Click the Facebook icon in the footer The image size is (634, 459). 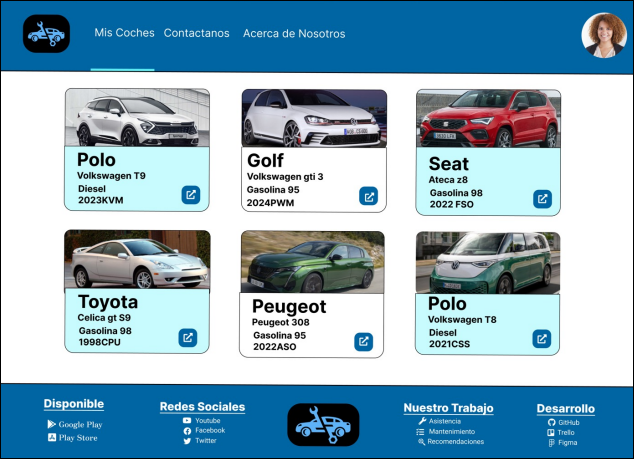187,431
